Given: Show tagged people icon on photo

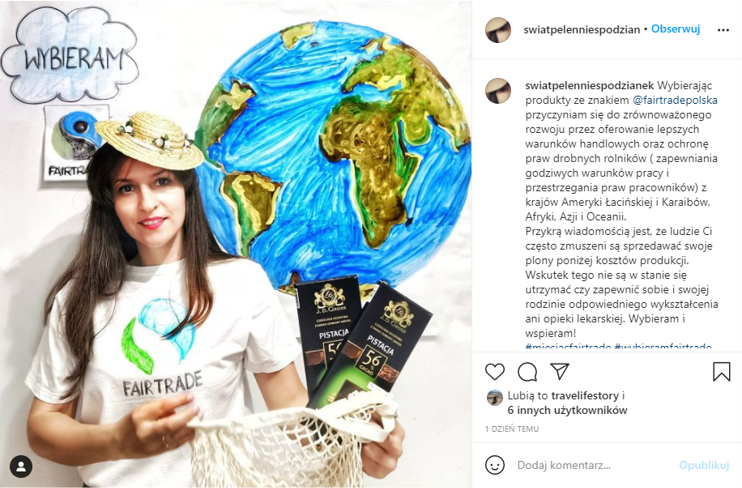Looking at the screenshot, I should point(21,467).
